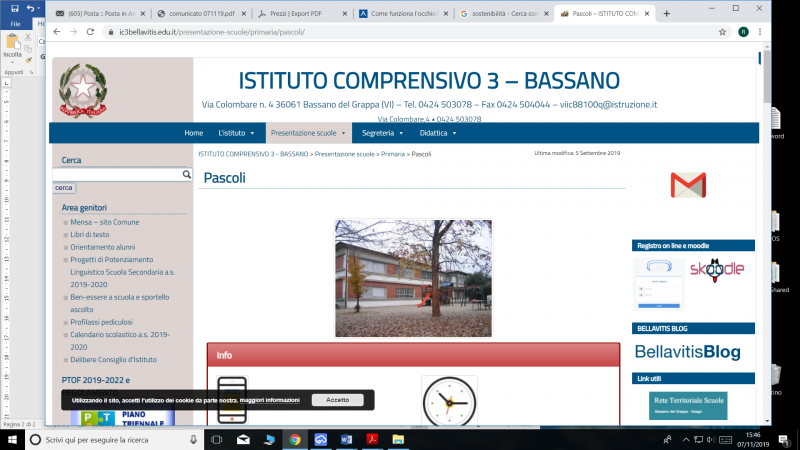Click the search magnifier icon in sidebar
Viewport: 800px width, 450px height.
click(x=186, y=174)
